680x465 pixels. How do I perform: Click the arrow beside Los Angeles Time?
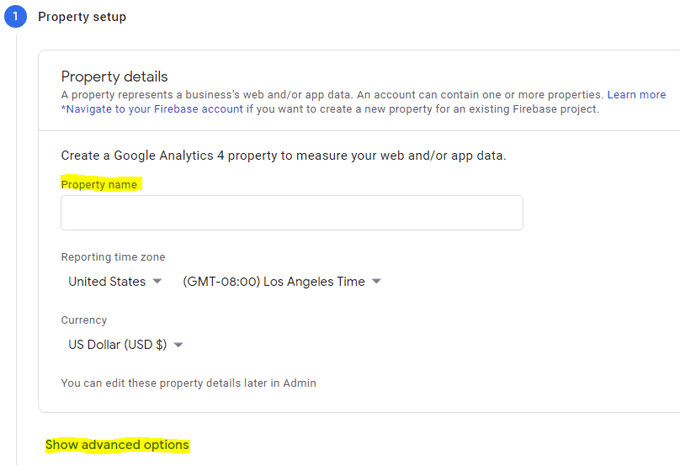point(376,282)
